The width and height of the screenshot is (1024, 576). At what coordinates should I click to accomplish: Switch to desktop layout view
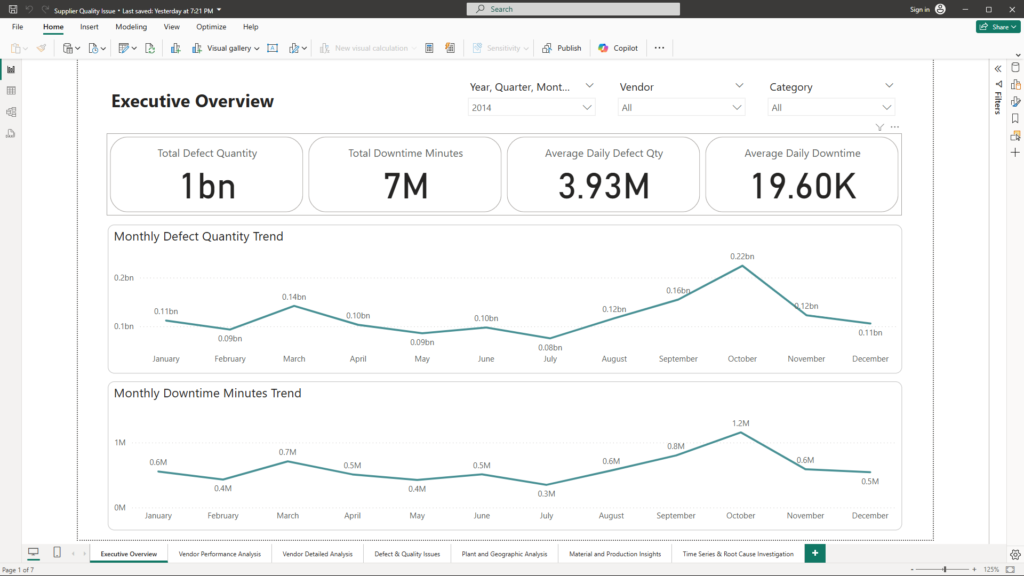(33, 553)
